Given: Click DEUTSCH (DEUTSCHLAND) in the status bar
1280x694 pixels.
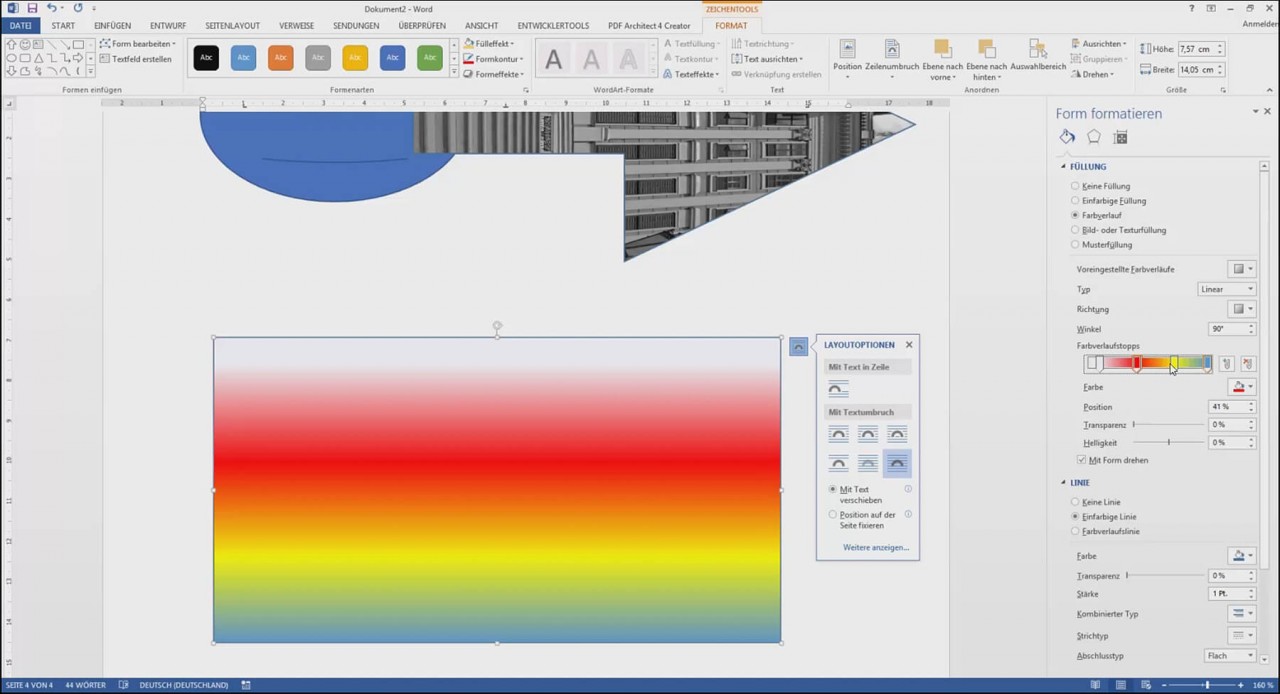Looking at the screenshot, I should coord(183,685).
